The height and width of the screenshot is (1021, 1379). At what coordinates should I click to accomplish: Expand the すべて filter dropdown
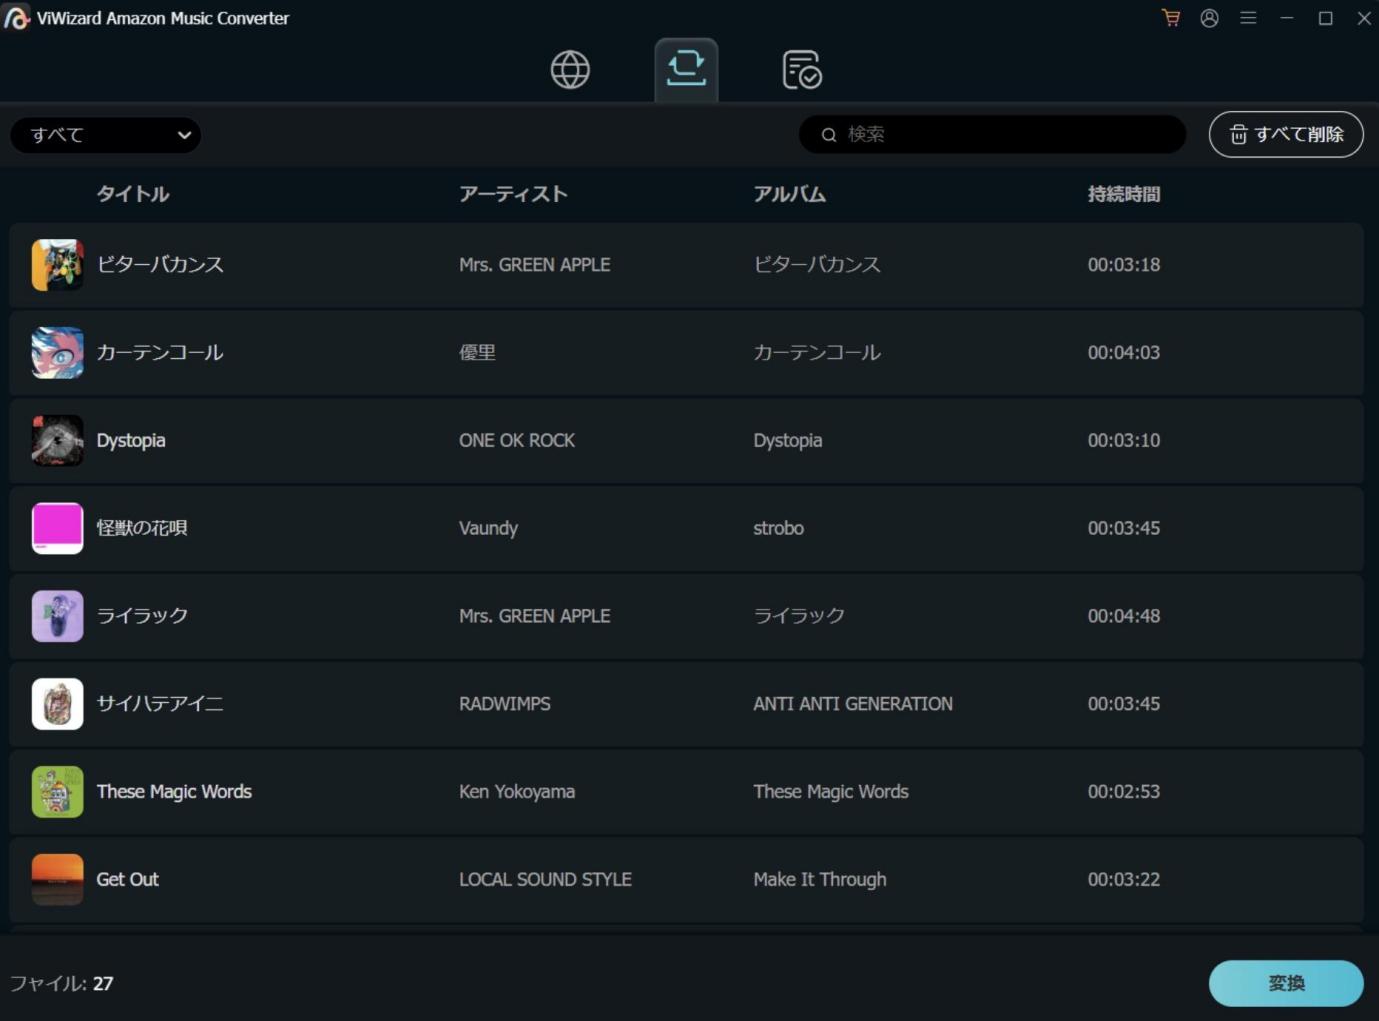(x=106, y=135)
